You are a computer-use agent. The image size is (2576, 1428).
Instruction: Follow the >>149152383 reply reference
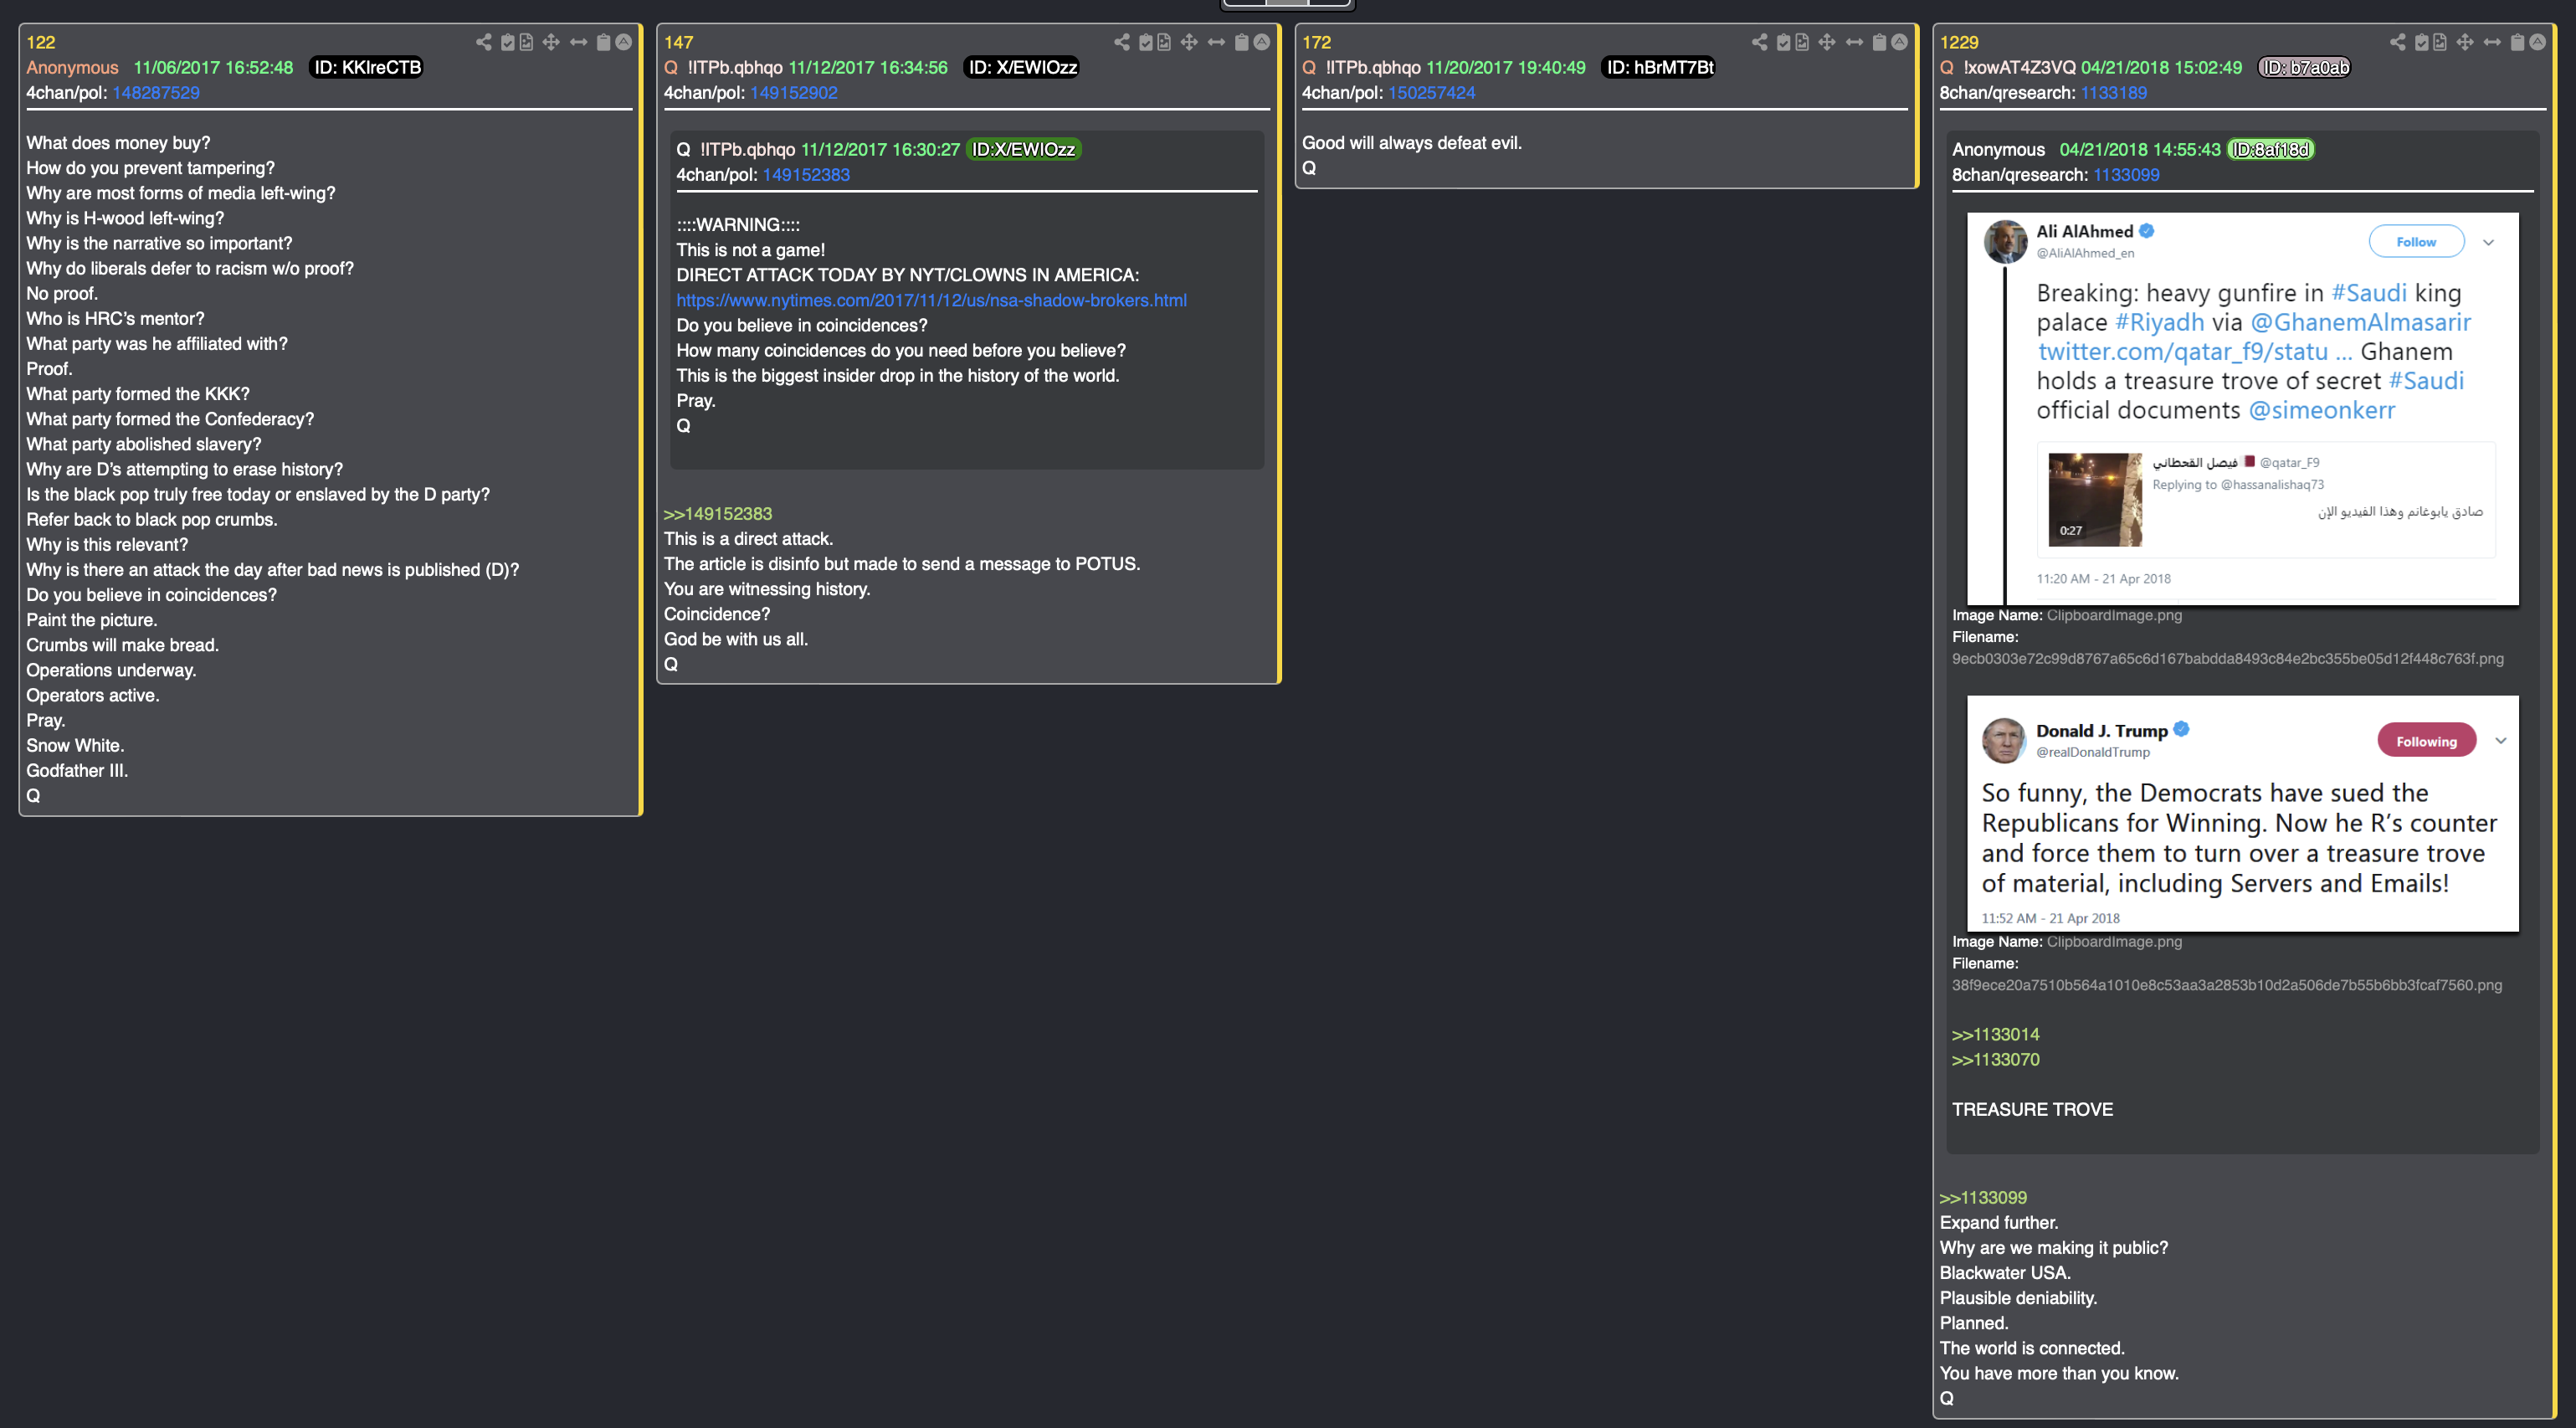tap(718, 514)
